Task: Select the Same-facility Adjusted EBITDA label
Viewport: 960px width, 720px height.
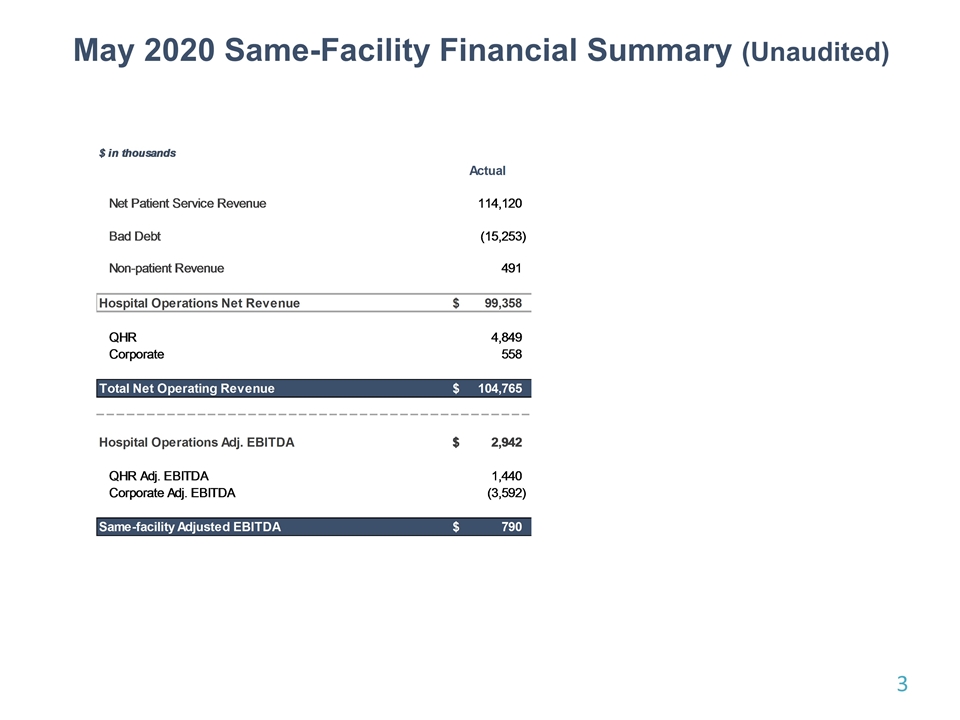Action: pos(189,527)
